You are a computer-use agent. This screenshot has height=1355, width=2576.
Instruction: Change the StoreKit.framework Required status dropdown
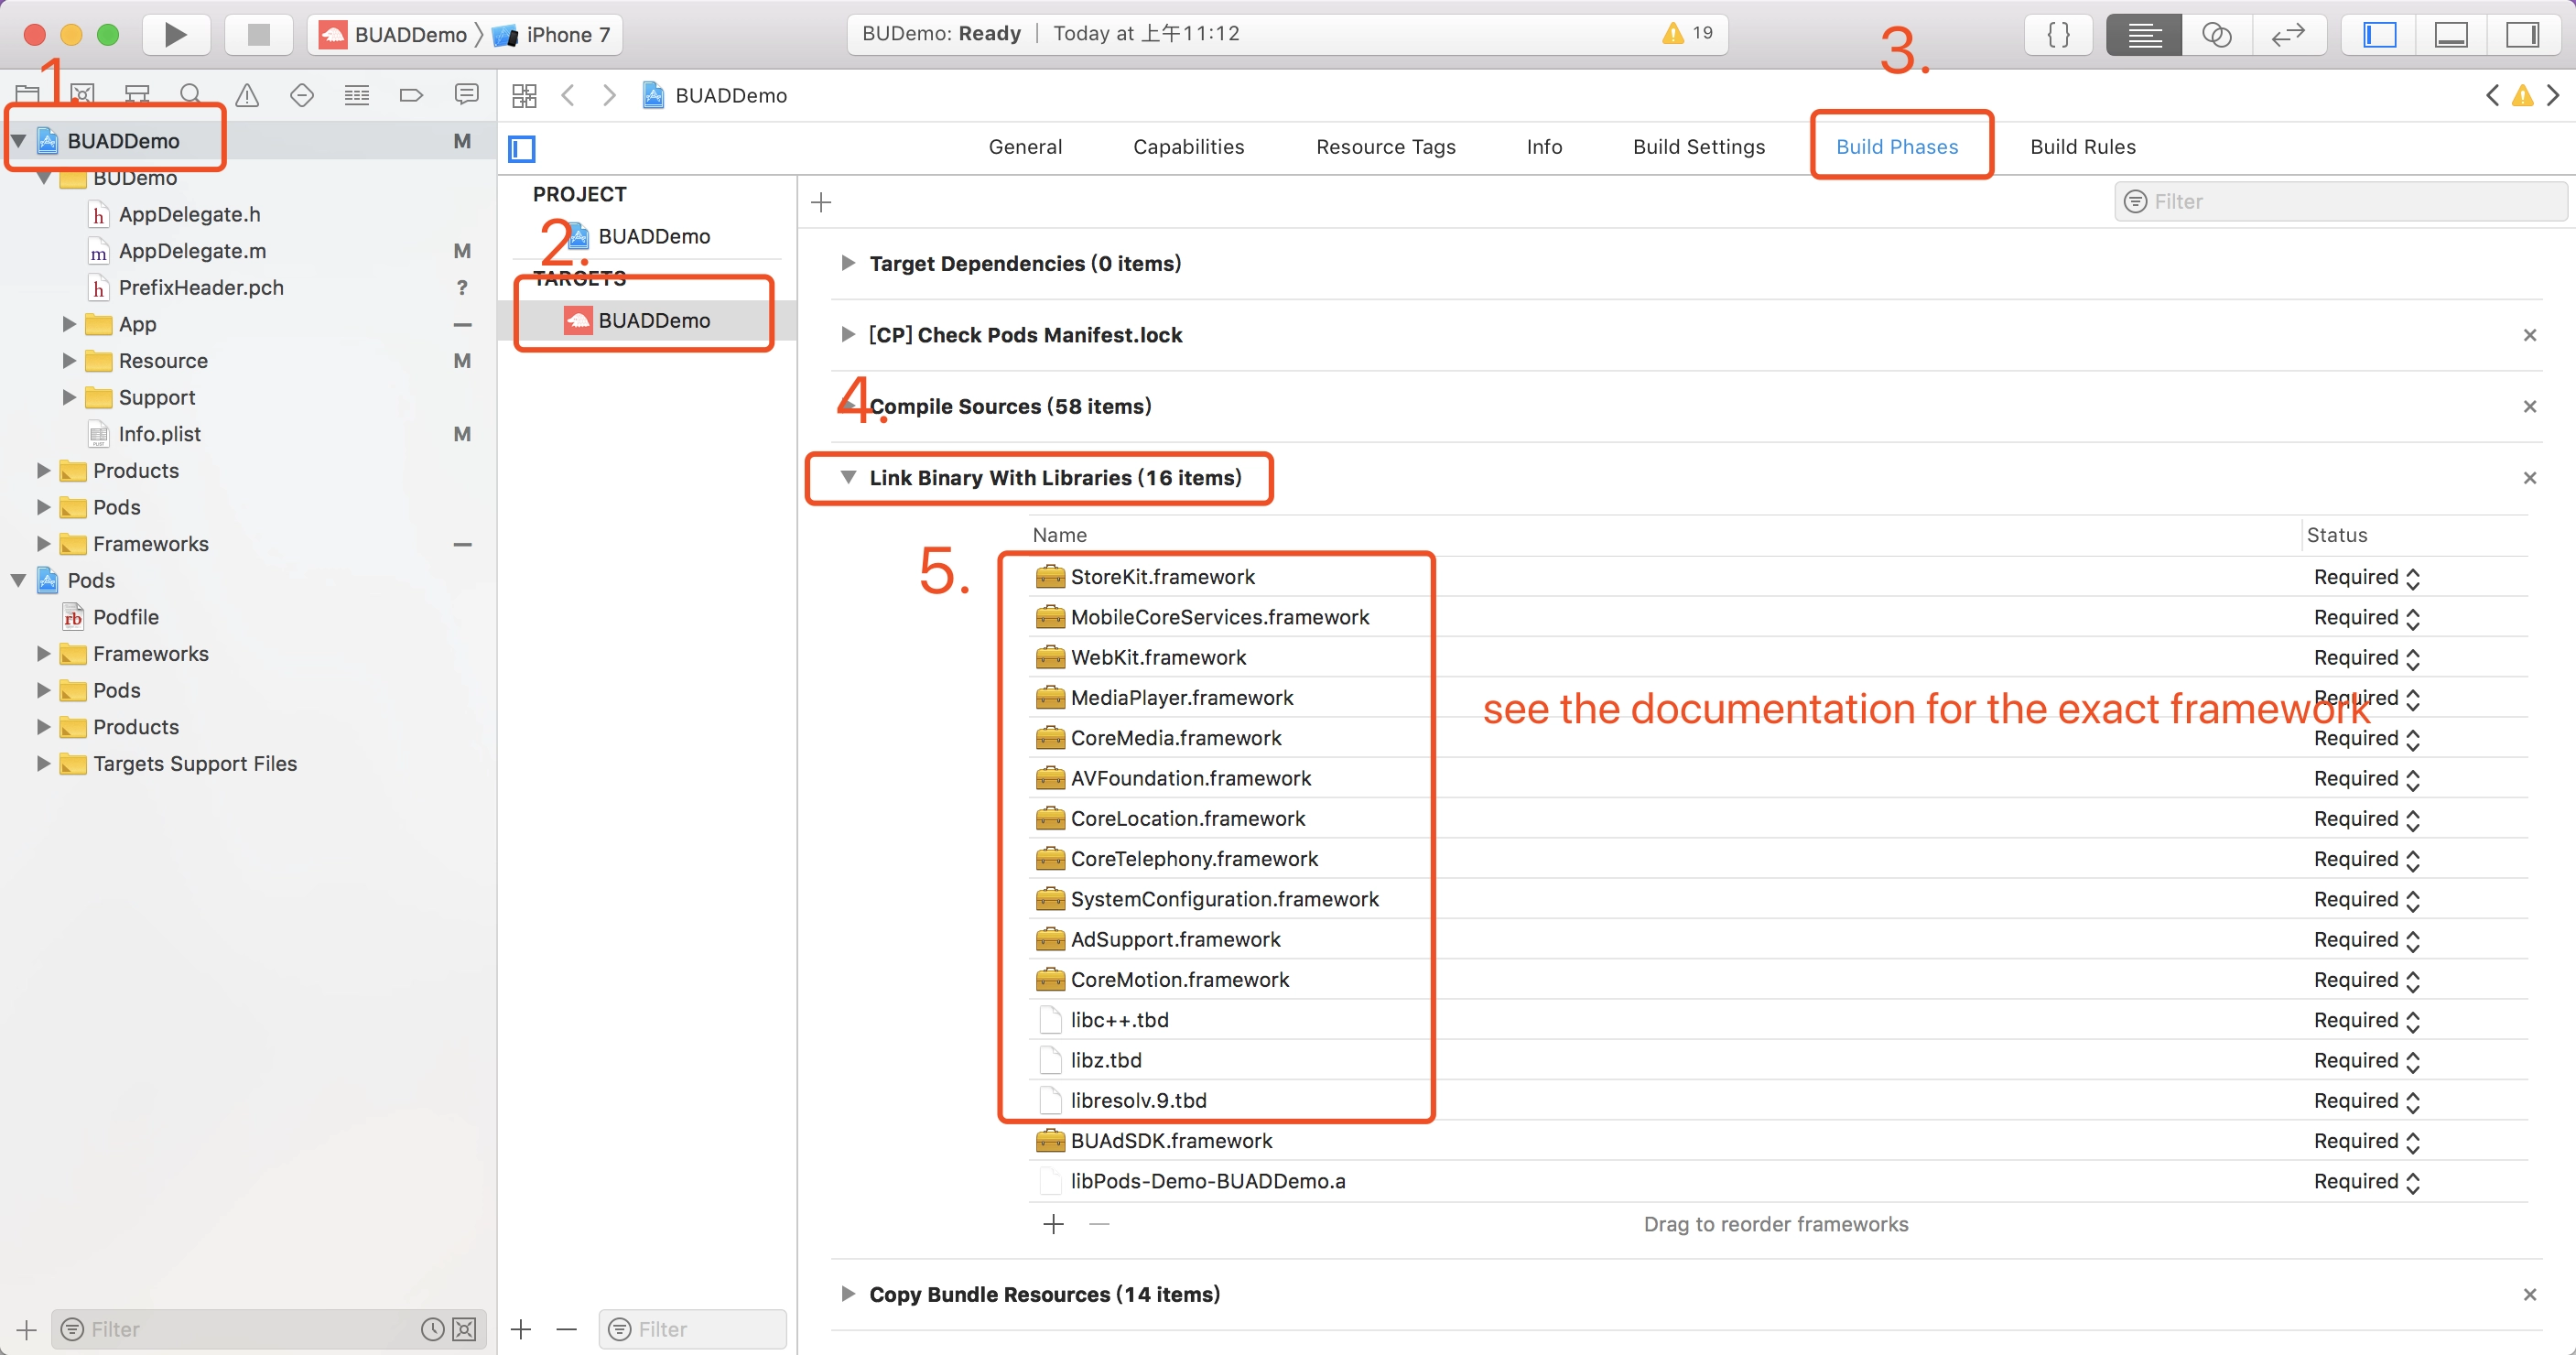[2366, 578]
